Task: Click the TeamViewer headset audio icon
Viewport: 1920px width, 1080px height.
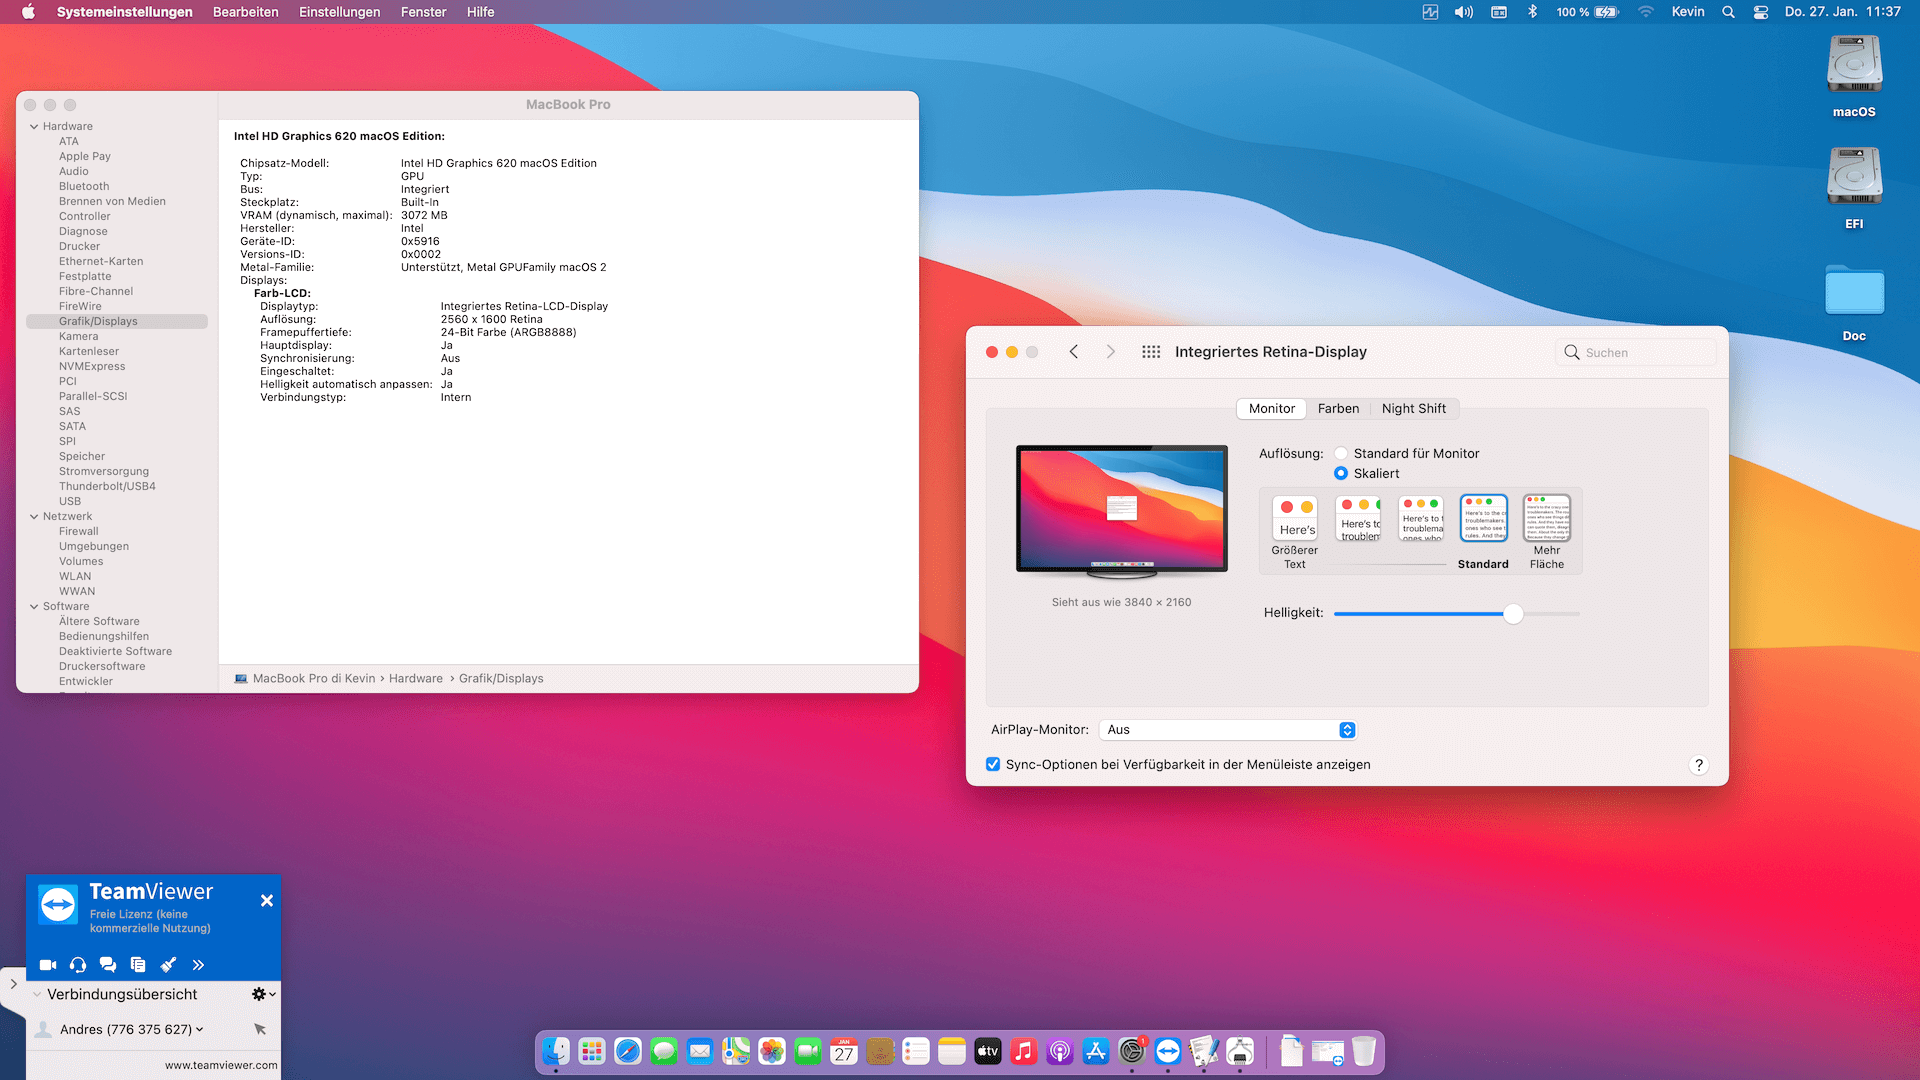Action: [x=78, y=965]
